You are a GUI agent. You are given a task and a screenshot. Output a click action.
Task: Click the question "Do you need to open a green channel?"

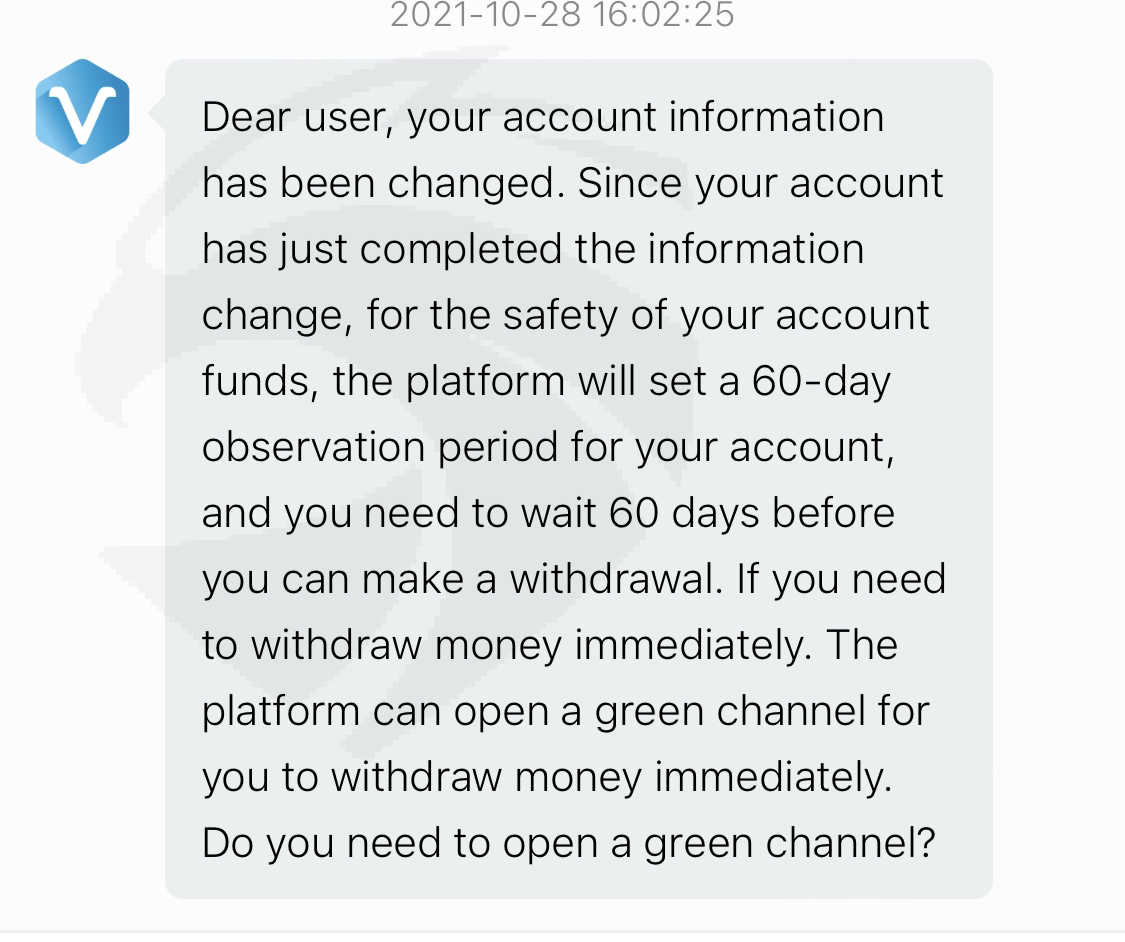click(x=568, y=844)
